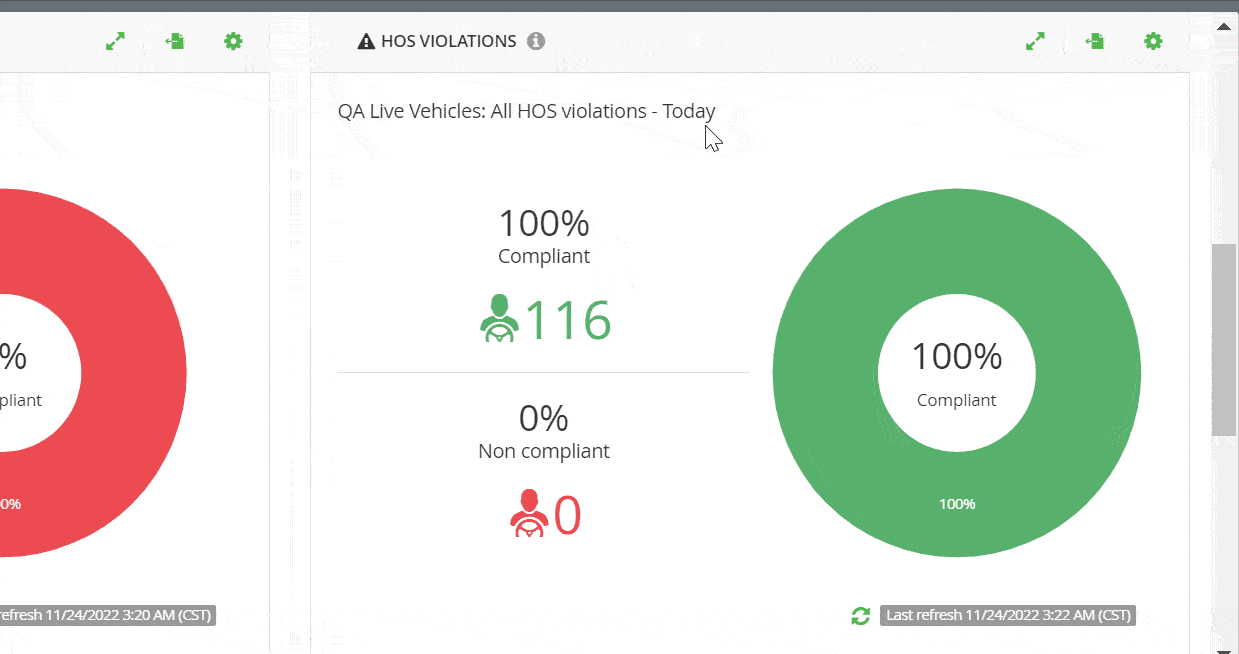Maximize the red-chart widget on the left
The image size is (1239, 654).
[x=115, y=41]
